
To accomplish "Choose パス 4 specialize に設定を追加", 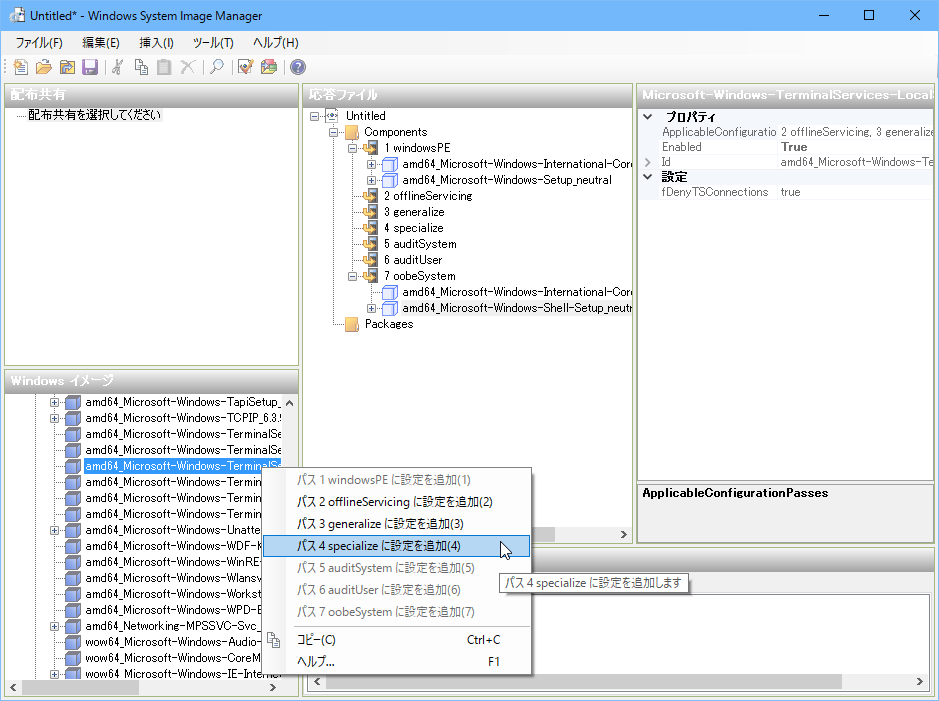I will coord(396,546).
